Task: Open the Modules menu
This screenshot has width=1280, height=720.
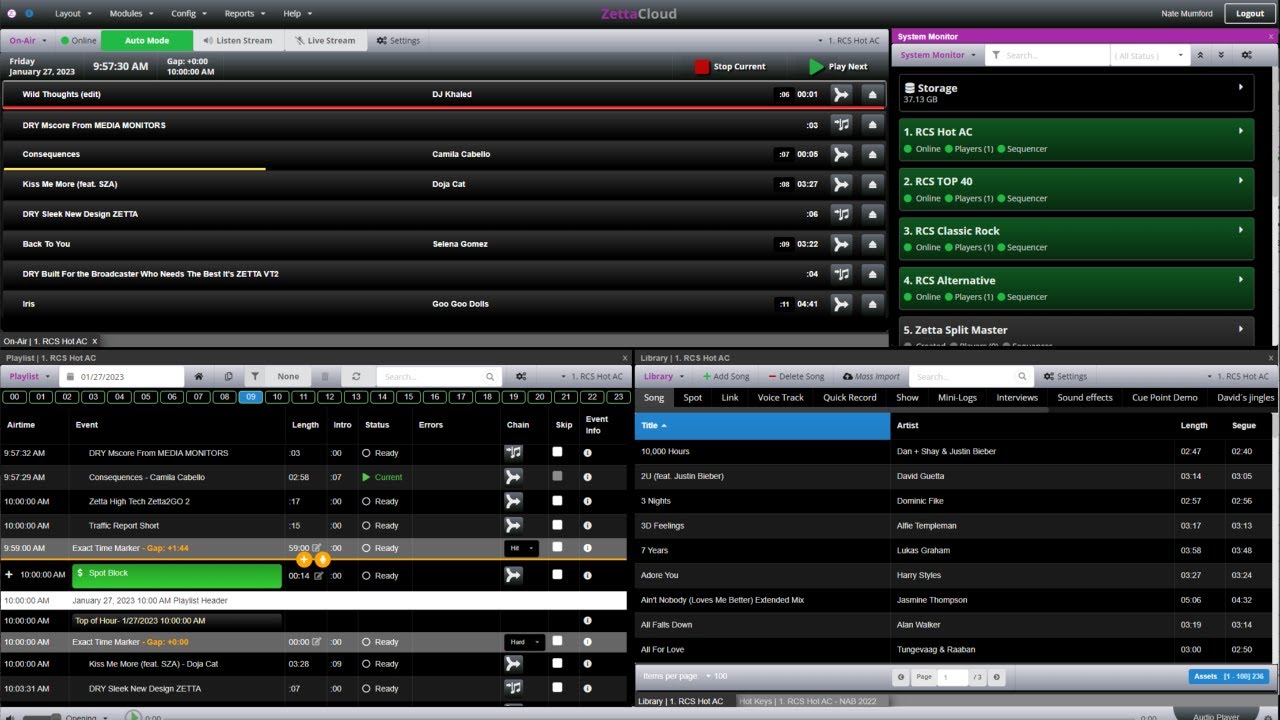Action: point(131,14)
